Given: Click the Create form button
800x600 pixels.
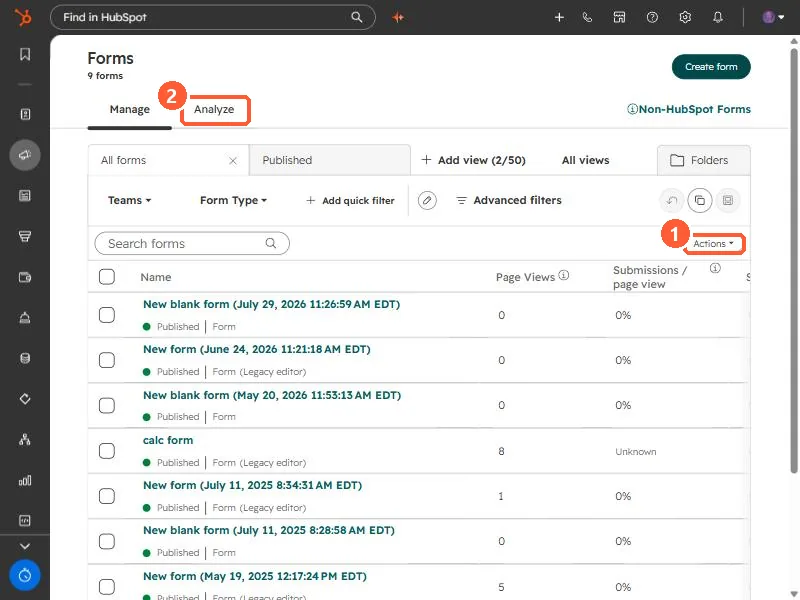Looking at the screenshot, I should click(x=711, y=67).
